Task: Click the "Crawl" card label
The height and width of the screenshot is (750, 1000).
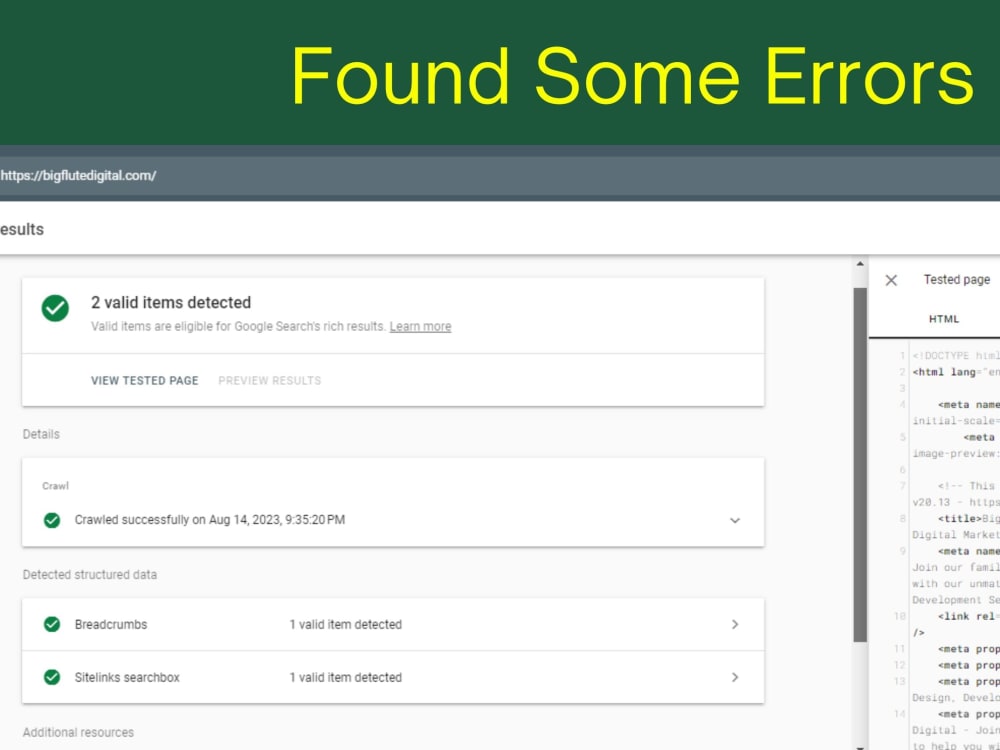Action: coord(55,486)
